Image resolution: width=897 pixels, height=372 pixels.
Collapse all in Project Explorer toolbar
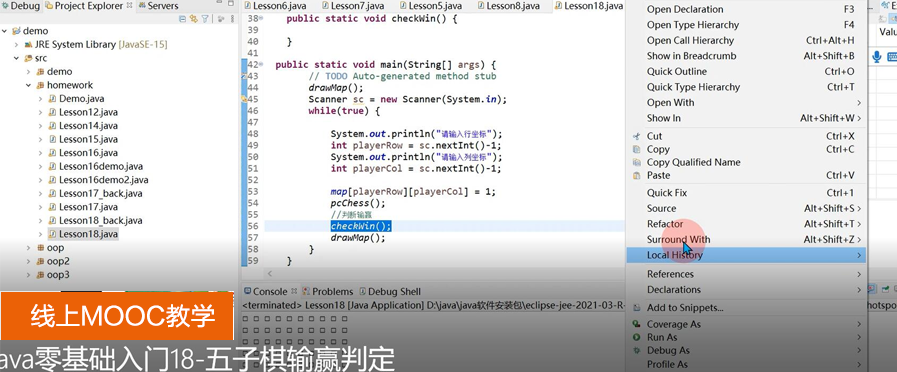(x=183, y=19)
